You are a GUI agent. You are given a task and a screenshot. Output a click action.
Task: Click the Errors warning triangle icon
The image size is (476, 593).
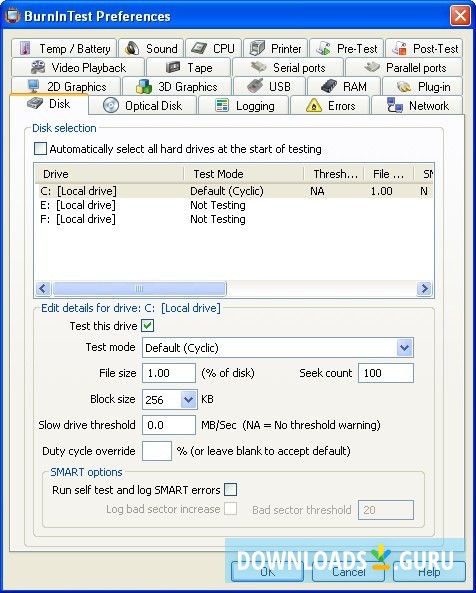(x=314, y=106)
